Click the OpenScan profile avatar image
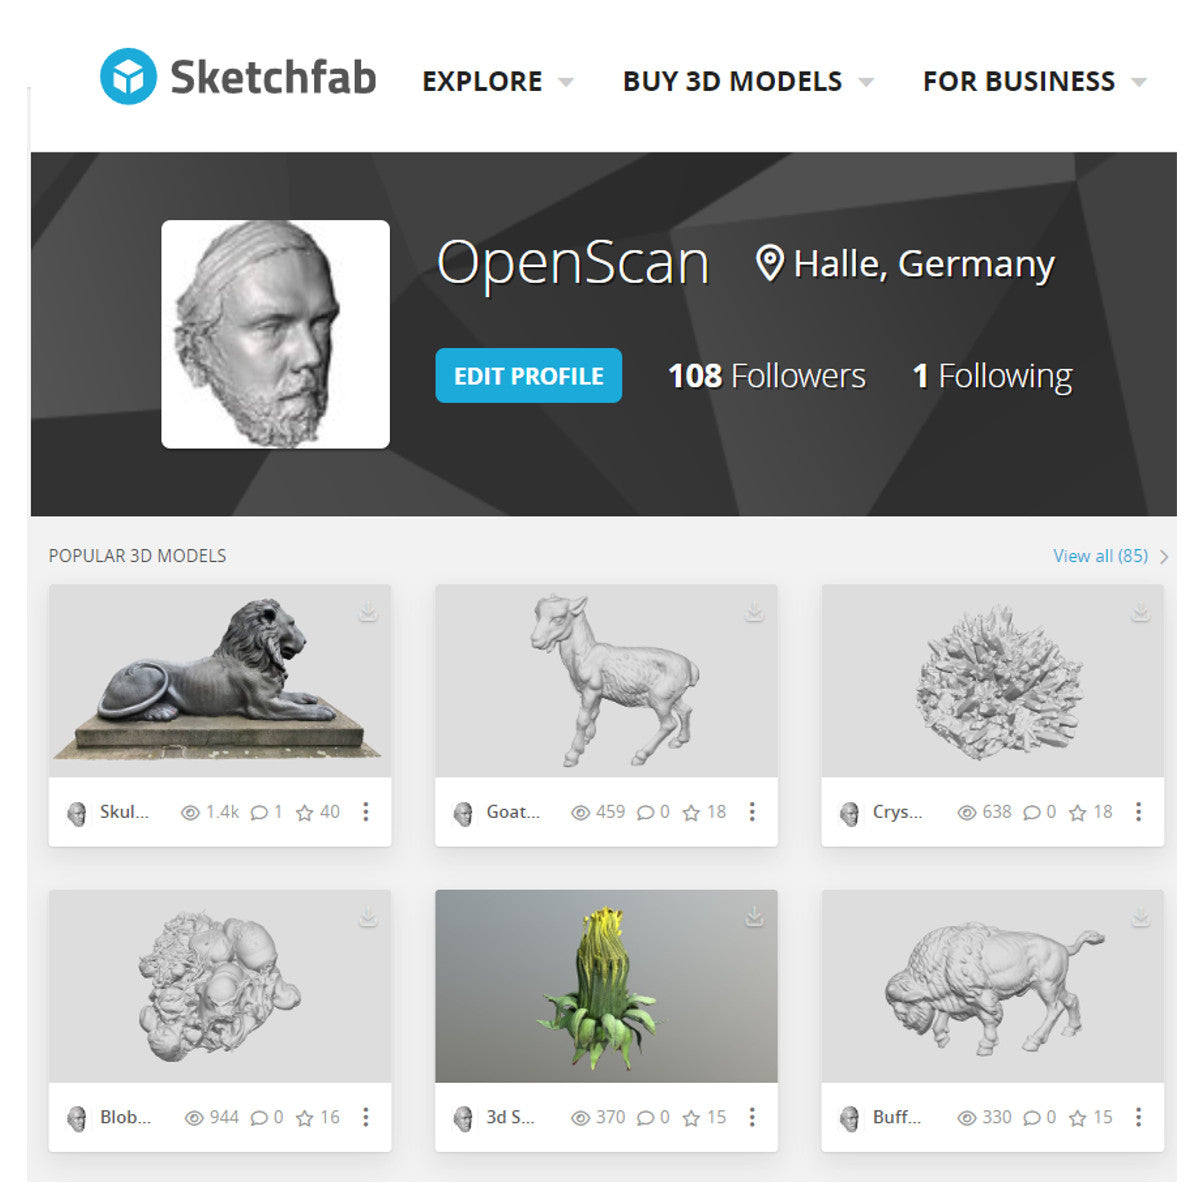This screenshot has width=1200, height=1200. [276, 334]
